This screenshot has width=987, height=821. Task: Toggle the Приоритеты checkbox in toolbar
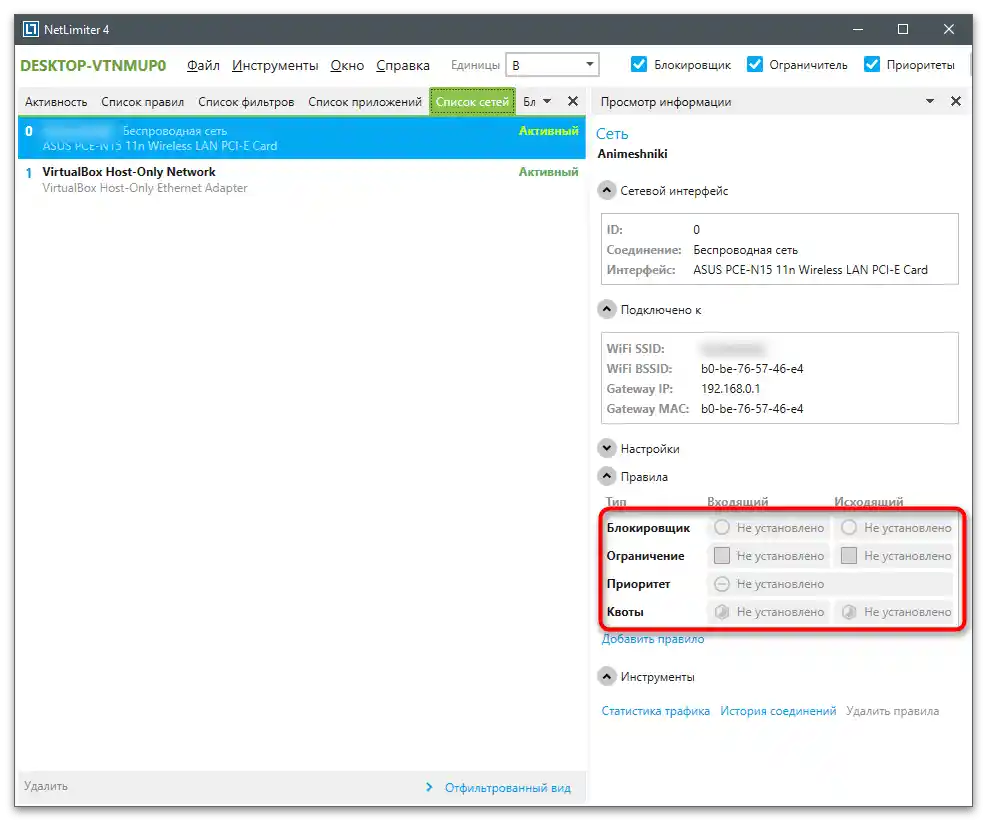click(x=872, y=64)
